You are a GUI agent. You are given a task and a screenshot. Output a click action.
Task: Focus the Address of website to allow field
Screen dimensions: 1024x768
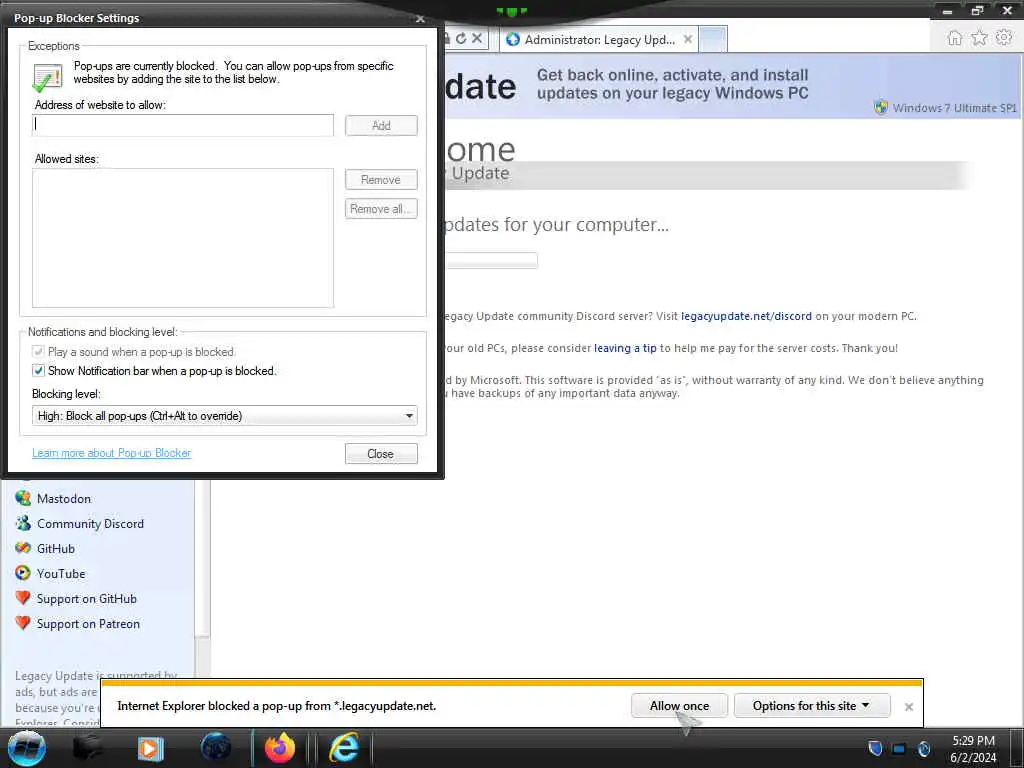[183, 125]
